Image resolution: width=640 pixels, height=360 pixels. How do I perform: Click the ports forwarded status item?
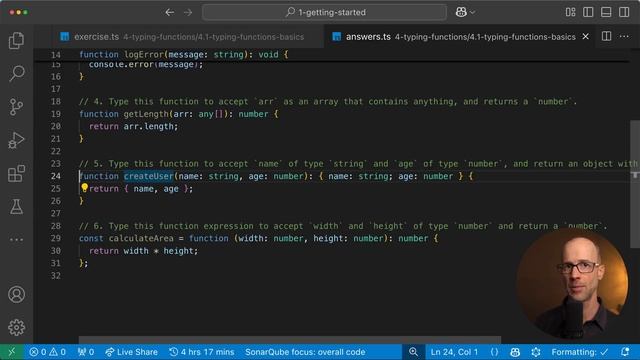(x=86, y=352)
